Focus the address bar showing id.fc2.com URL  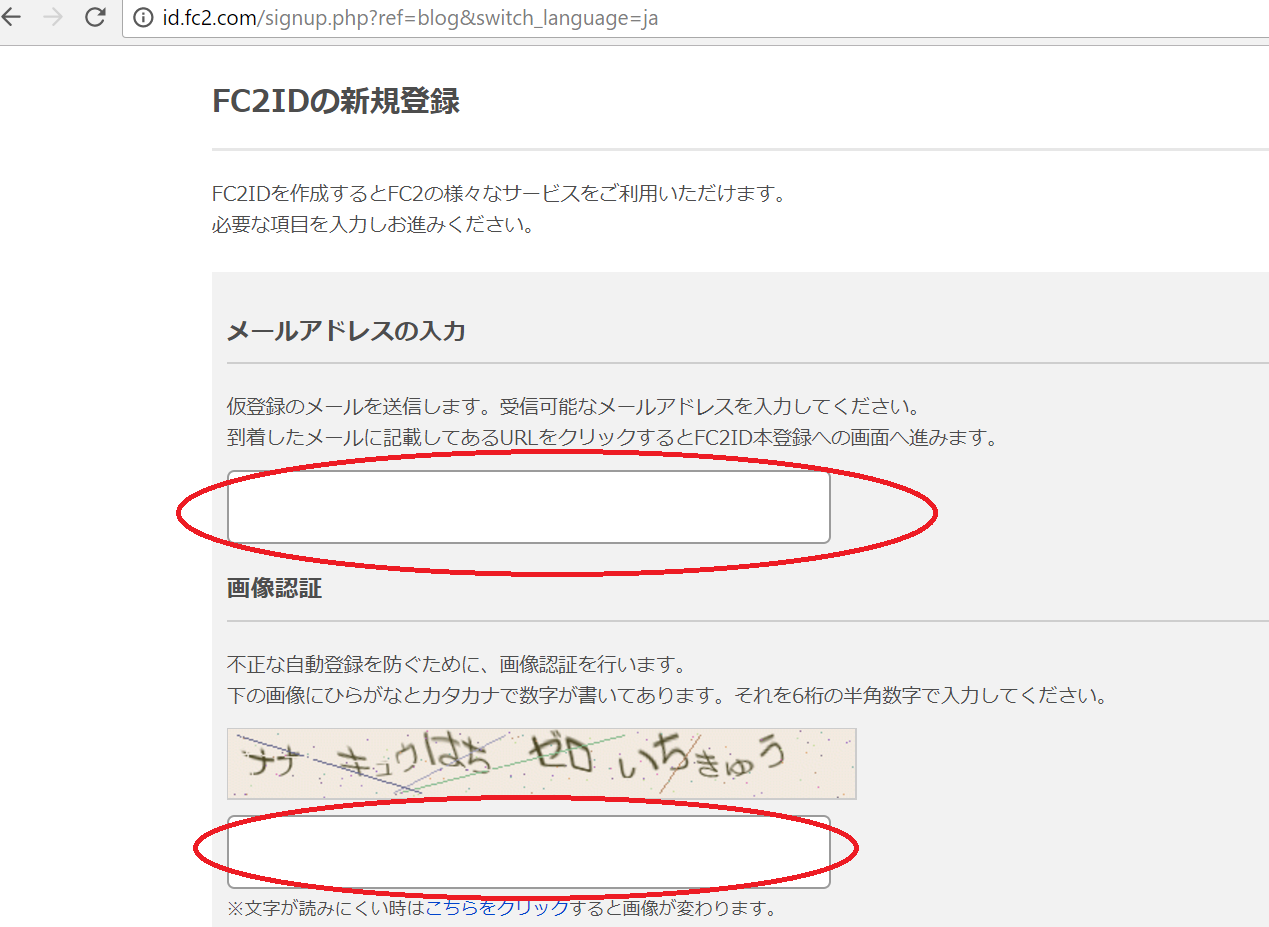pyautogui.click(x=695, y=18)
